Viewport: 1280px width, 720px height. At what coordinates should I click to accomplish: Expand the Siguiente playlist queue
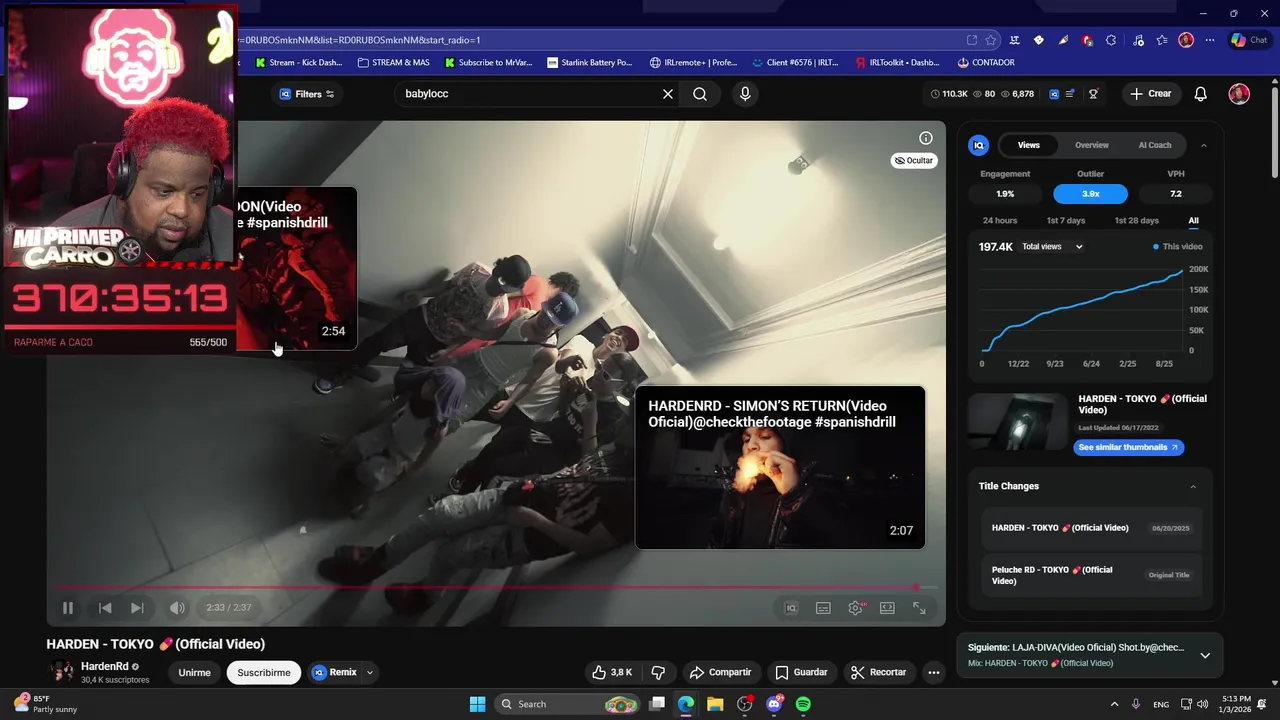pos(1205,655)
